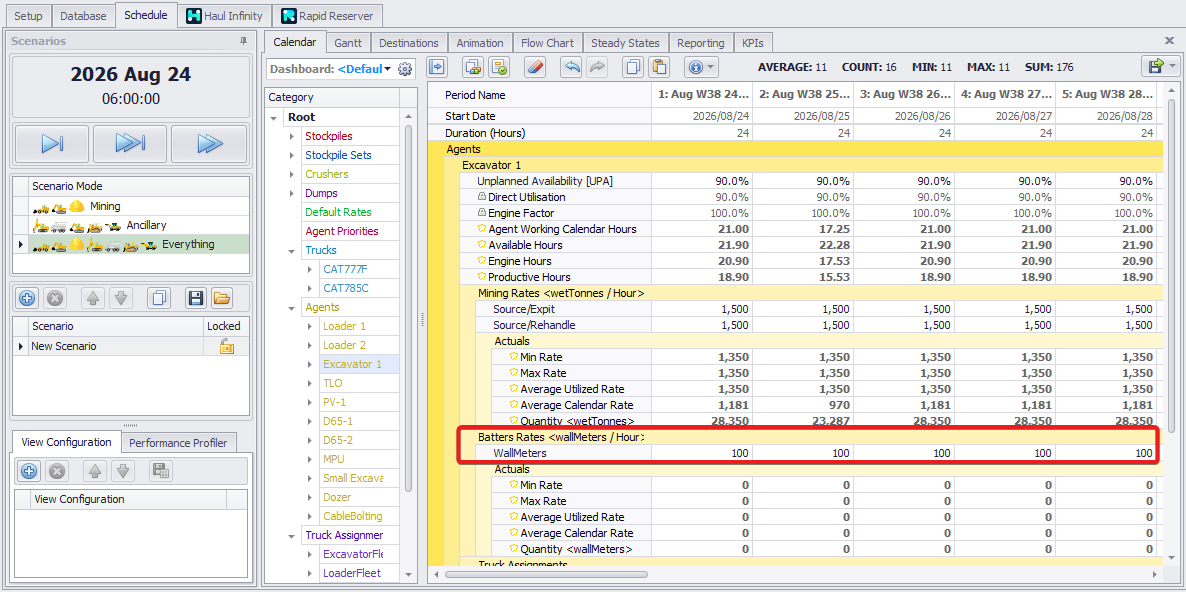This screenshot has height=592, width=1186.
Task: Select Default Rates in category tree
Action: [x=338, y=212]
